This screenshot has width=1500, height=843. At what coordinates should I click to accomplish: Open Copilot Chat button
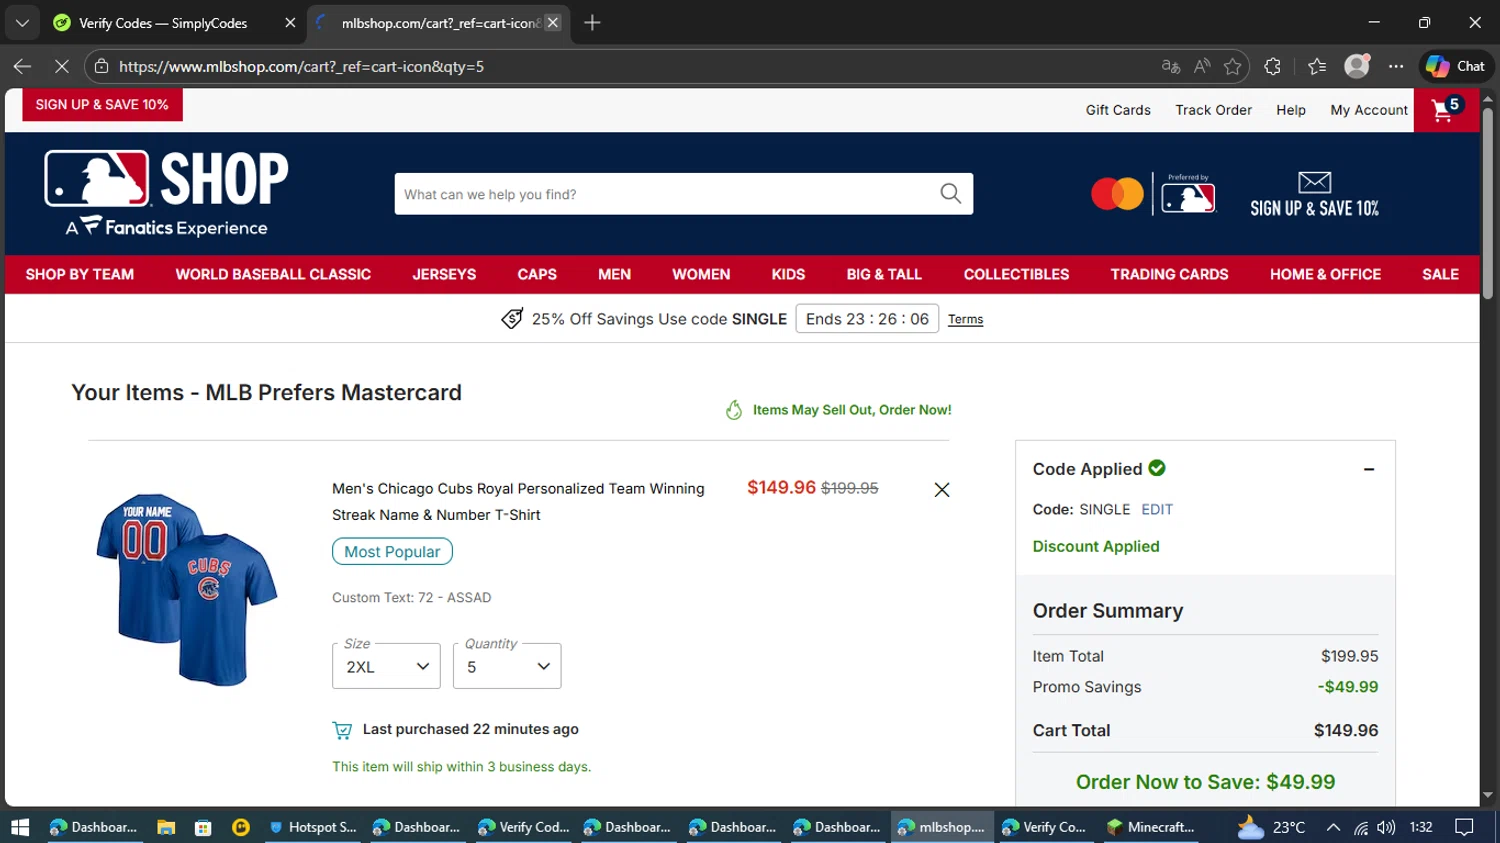[x=1456, y=66]
